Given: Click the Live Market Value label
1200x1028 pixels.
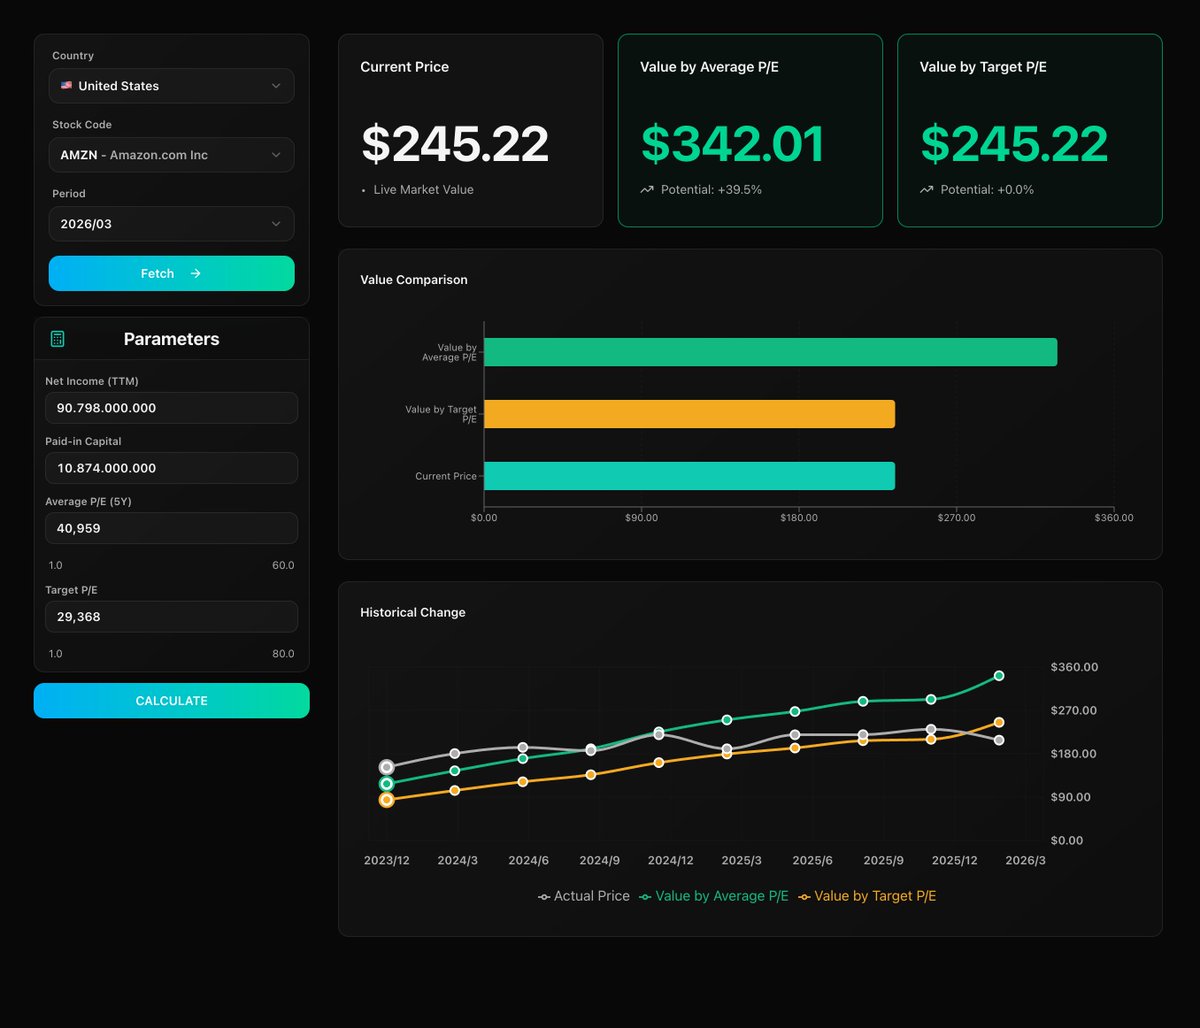Looking at the screenshot, I should pos(424,189).
